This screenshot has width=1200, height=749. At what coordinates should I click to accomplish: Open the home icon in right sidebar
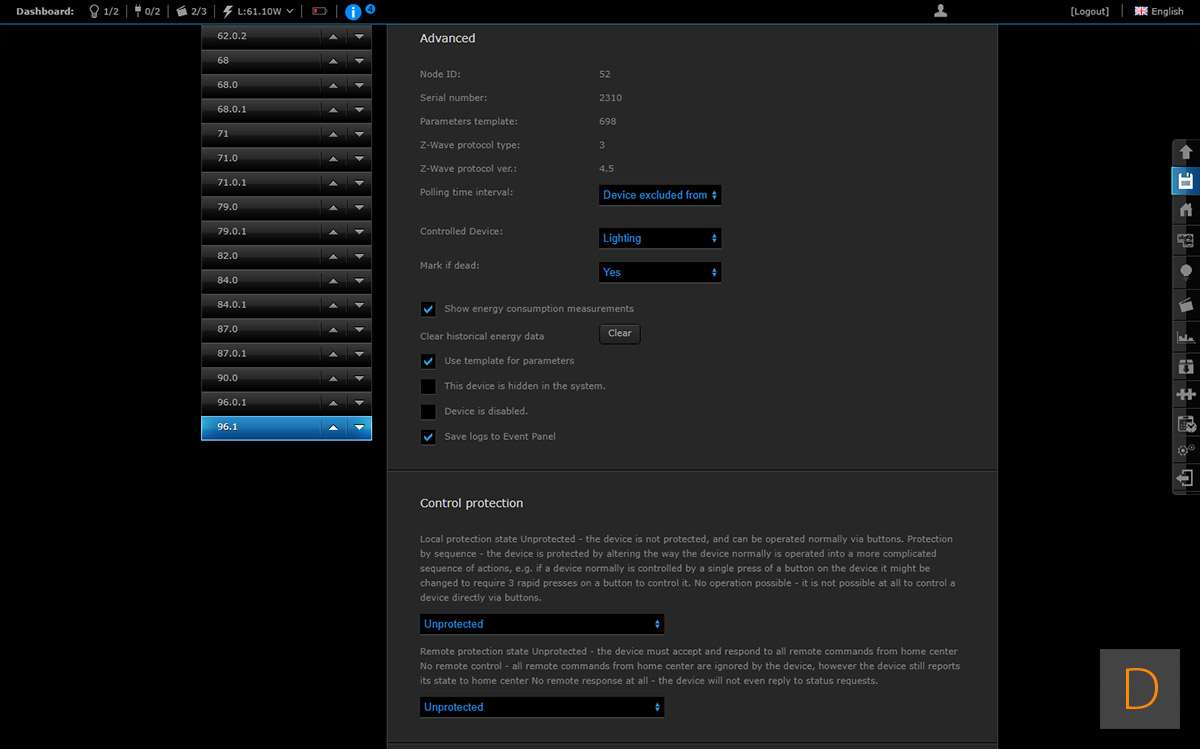tap(1186, 210)
